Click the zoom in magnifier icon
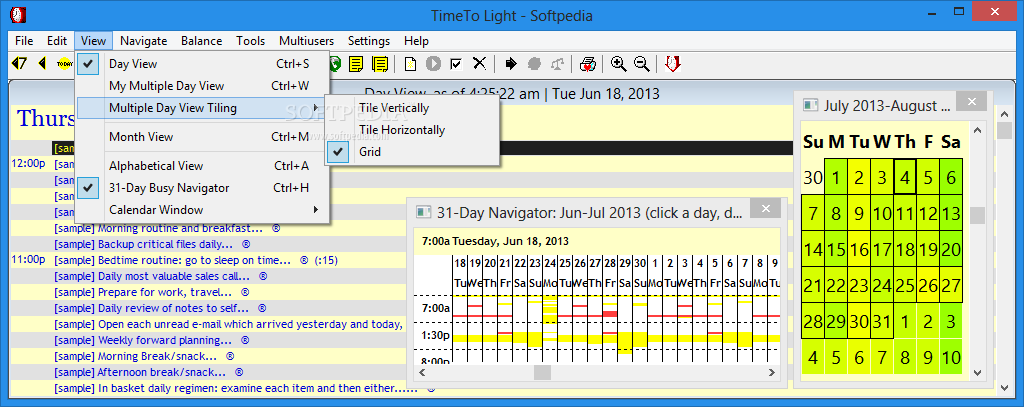 coord(618,63)
